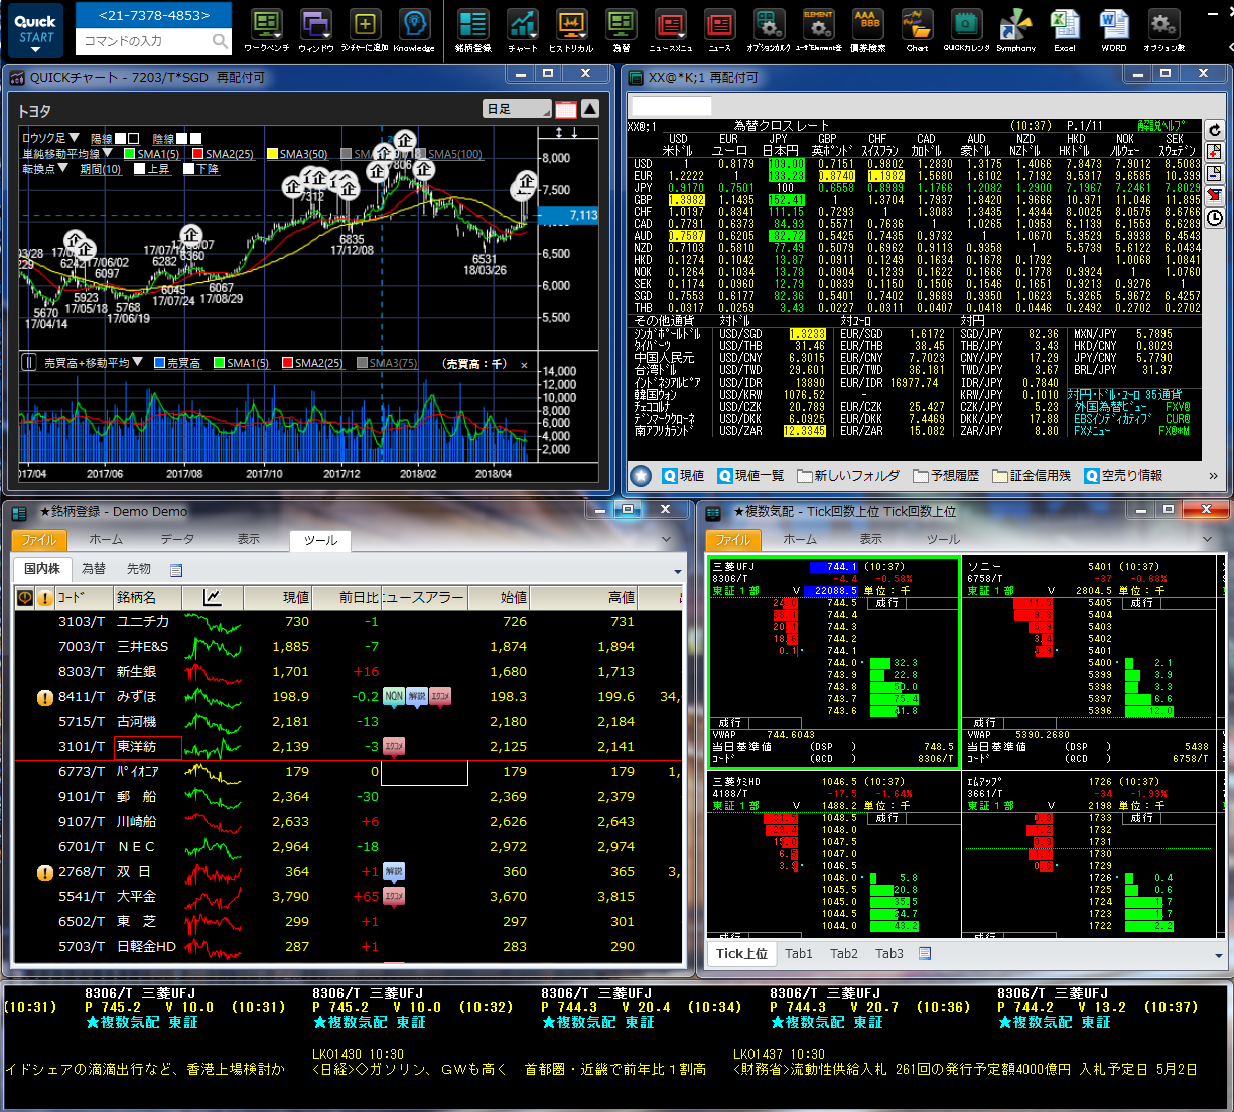Toggle the 上昇 turning point marker

pos(151,169)
